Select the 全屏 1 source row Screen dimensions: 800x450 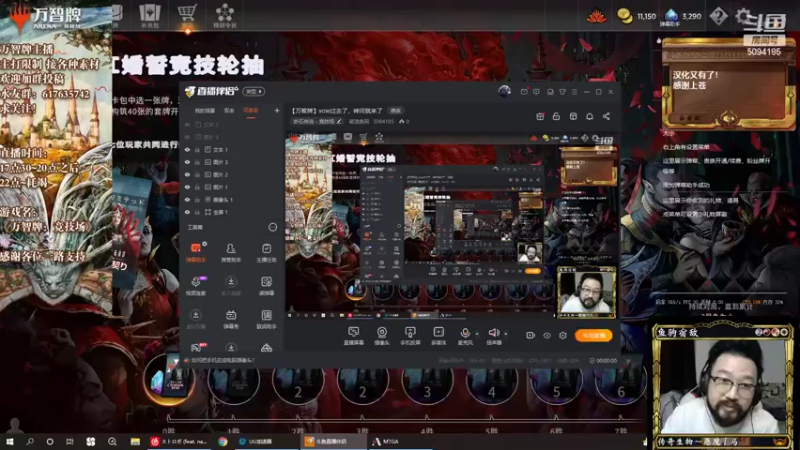232,212
